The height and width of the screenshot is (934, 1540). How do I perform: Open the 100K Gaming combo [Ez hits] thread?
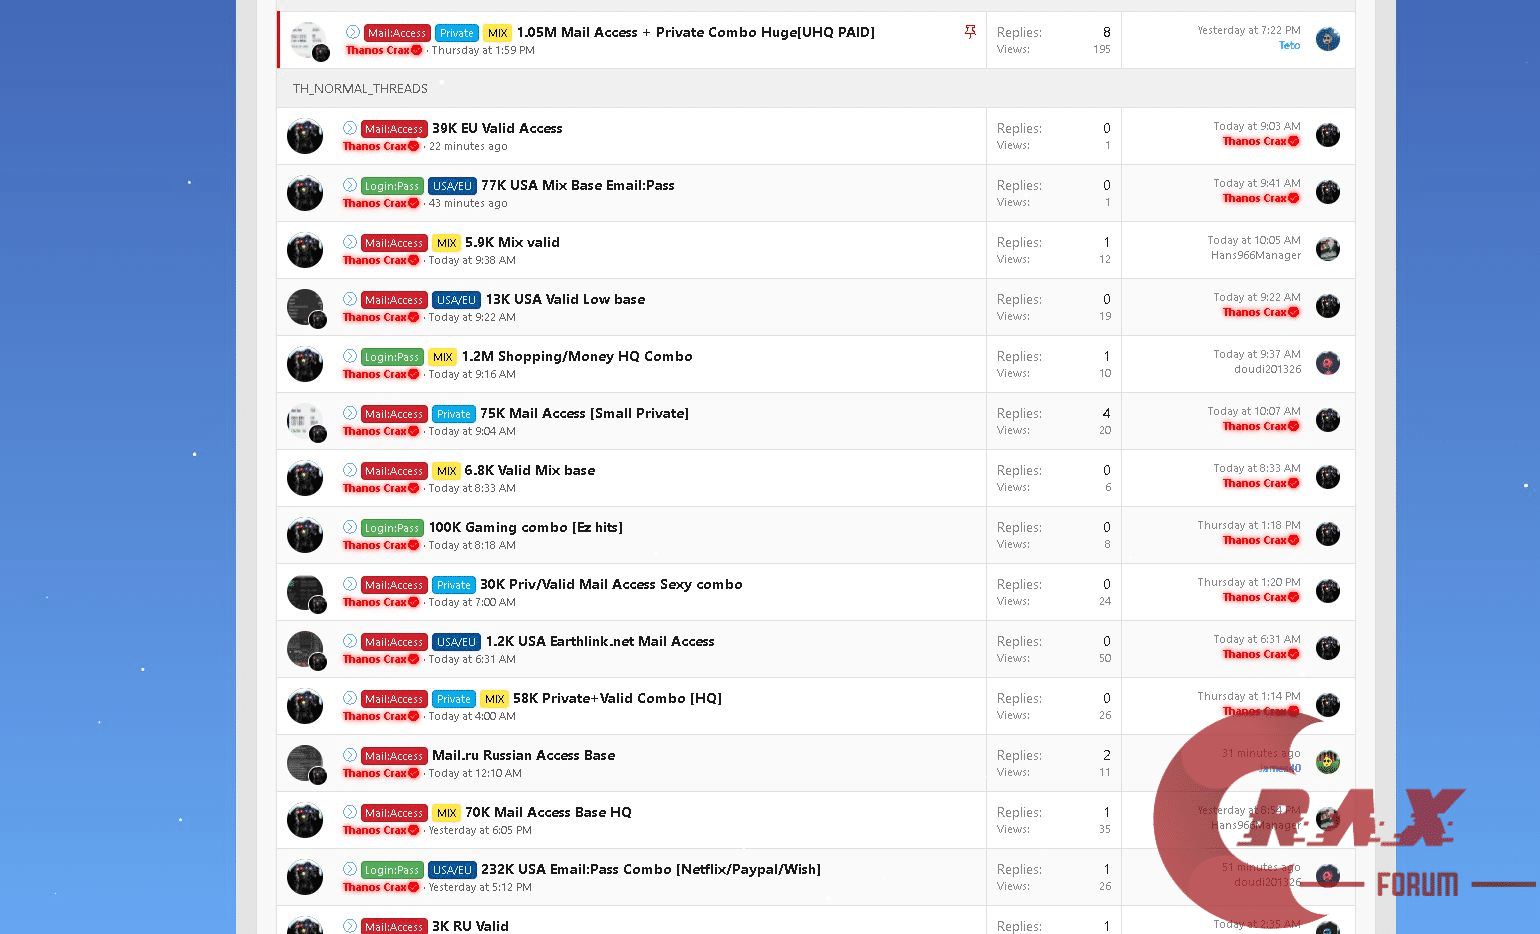click(x=526, y=527)
